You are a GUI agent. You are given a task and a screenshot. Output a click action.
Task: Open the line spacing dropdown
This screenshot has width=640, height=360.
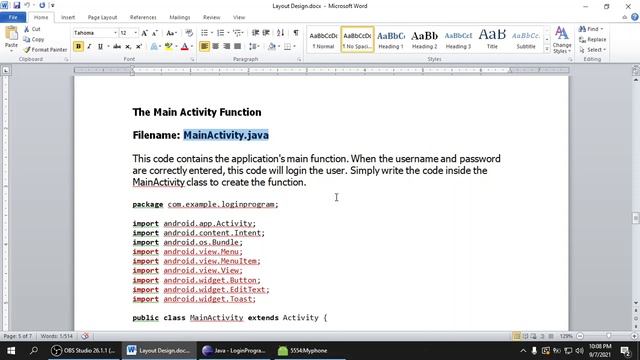[254, 46]
